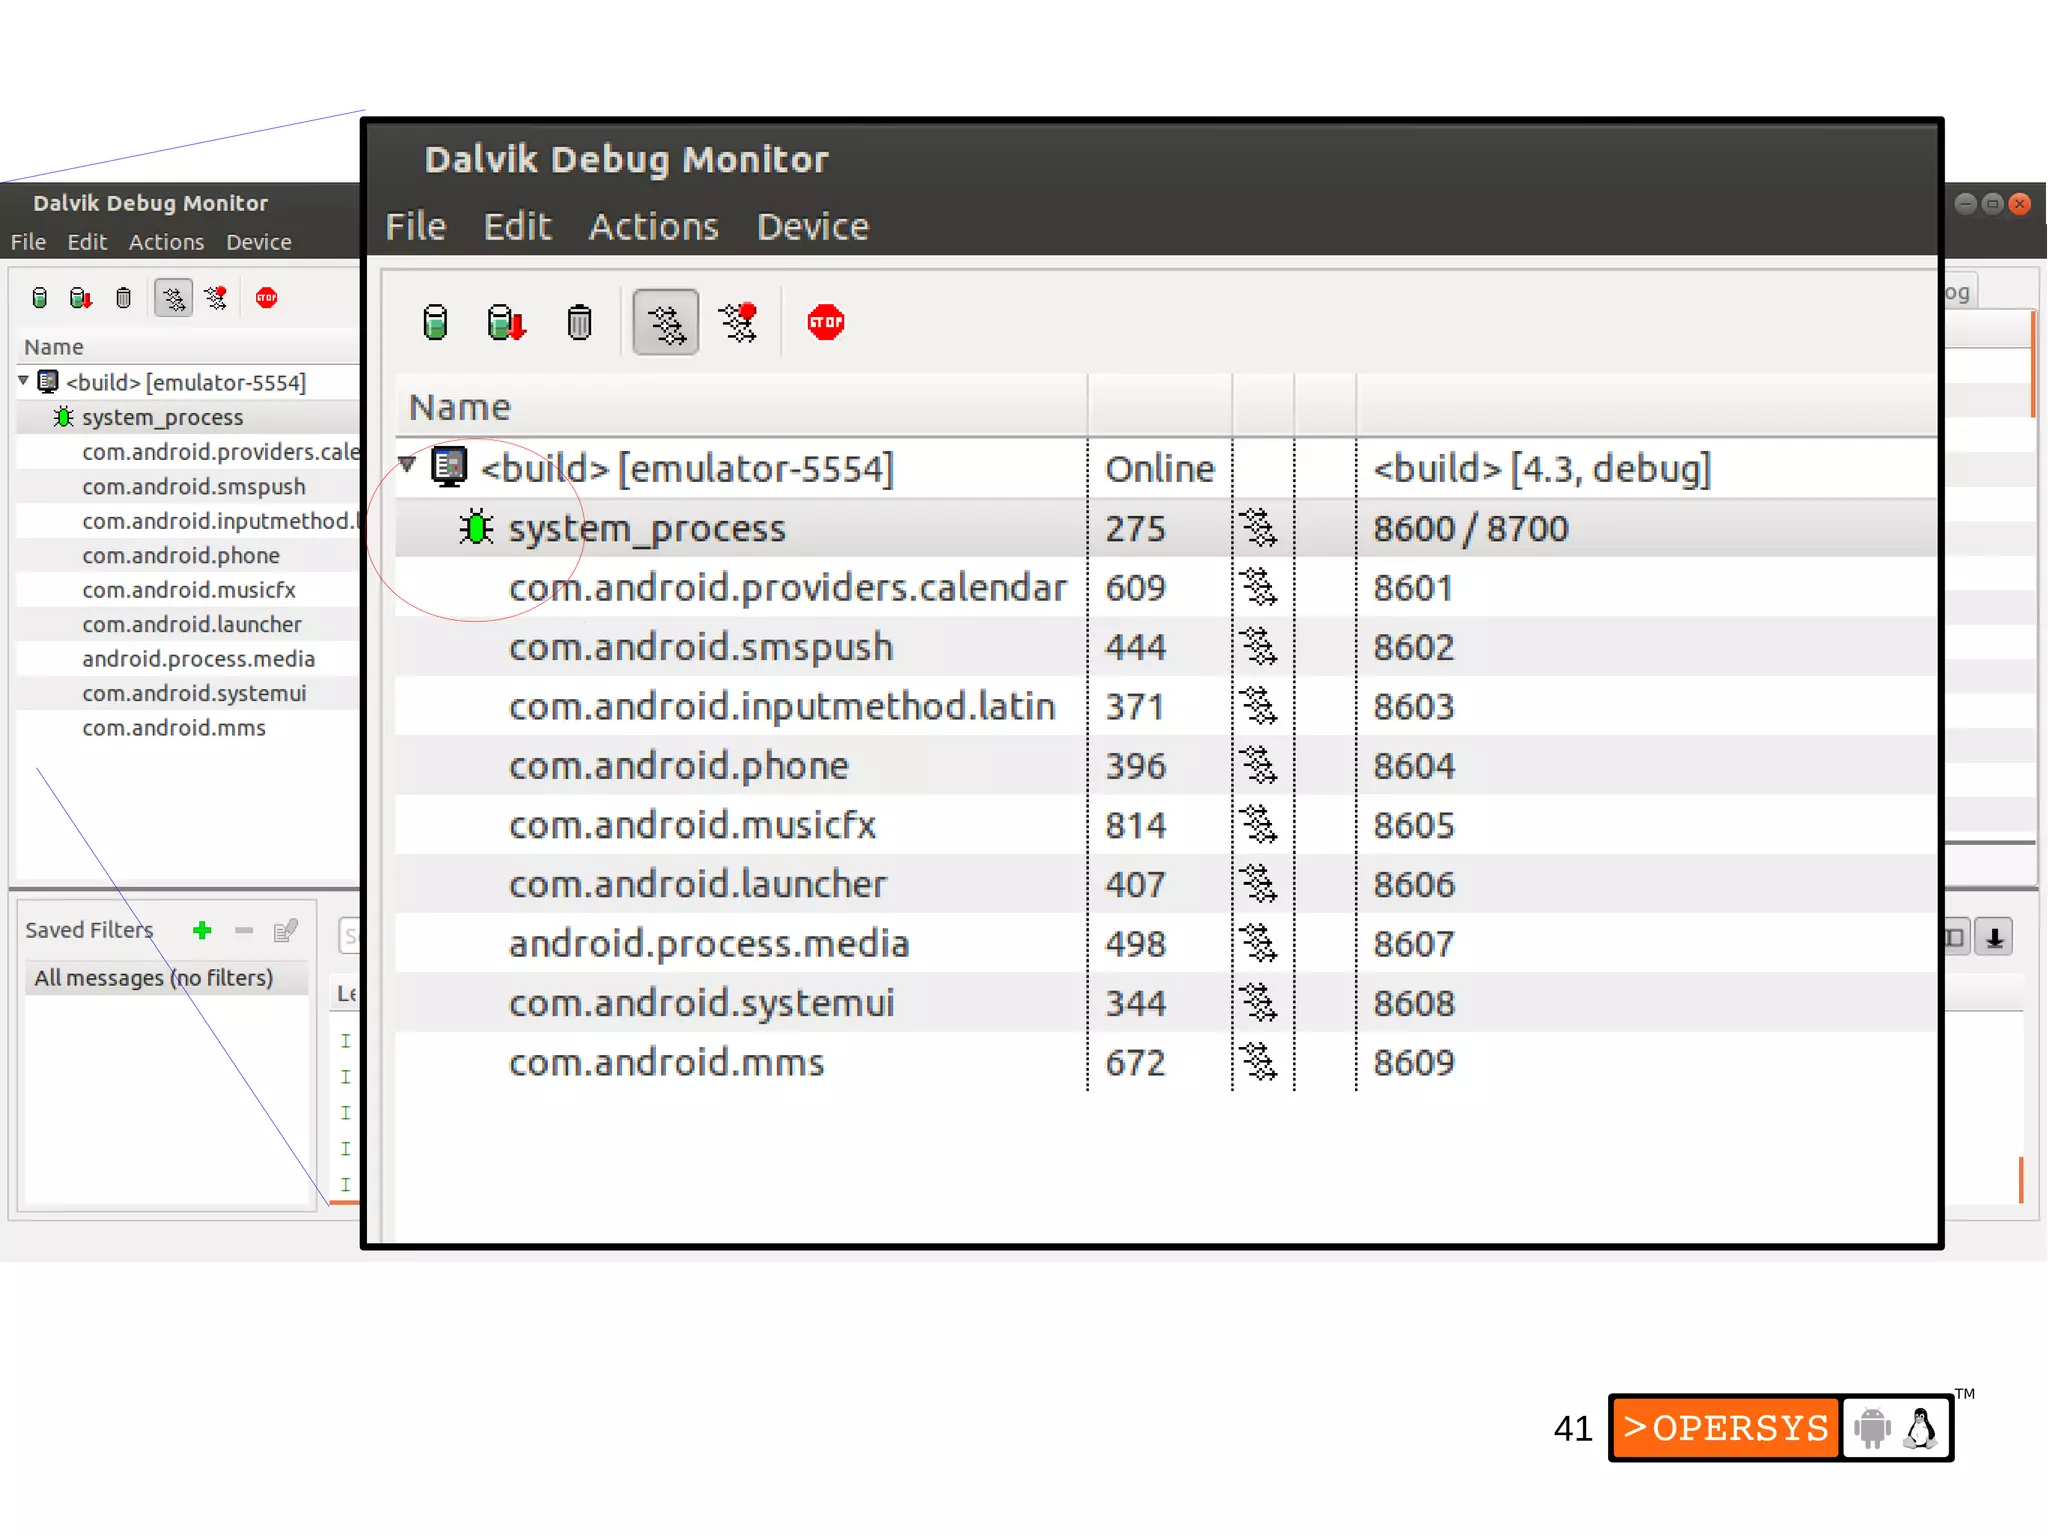Collapse emulator-5554 tree in enlarged view
2048x1535 pixels.
coord(407,464)
